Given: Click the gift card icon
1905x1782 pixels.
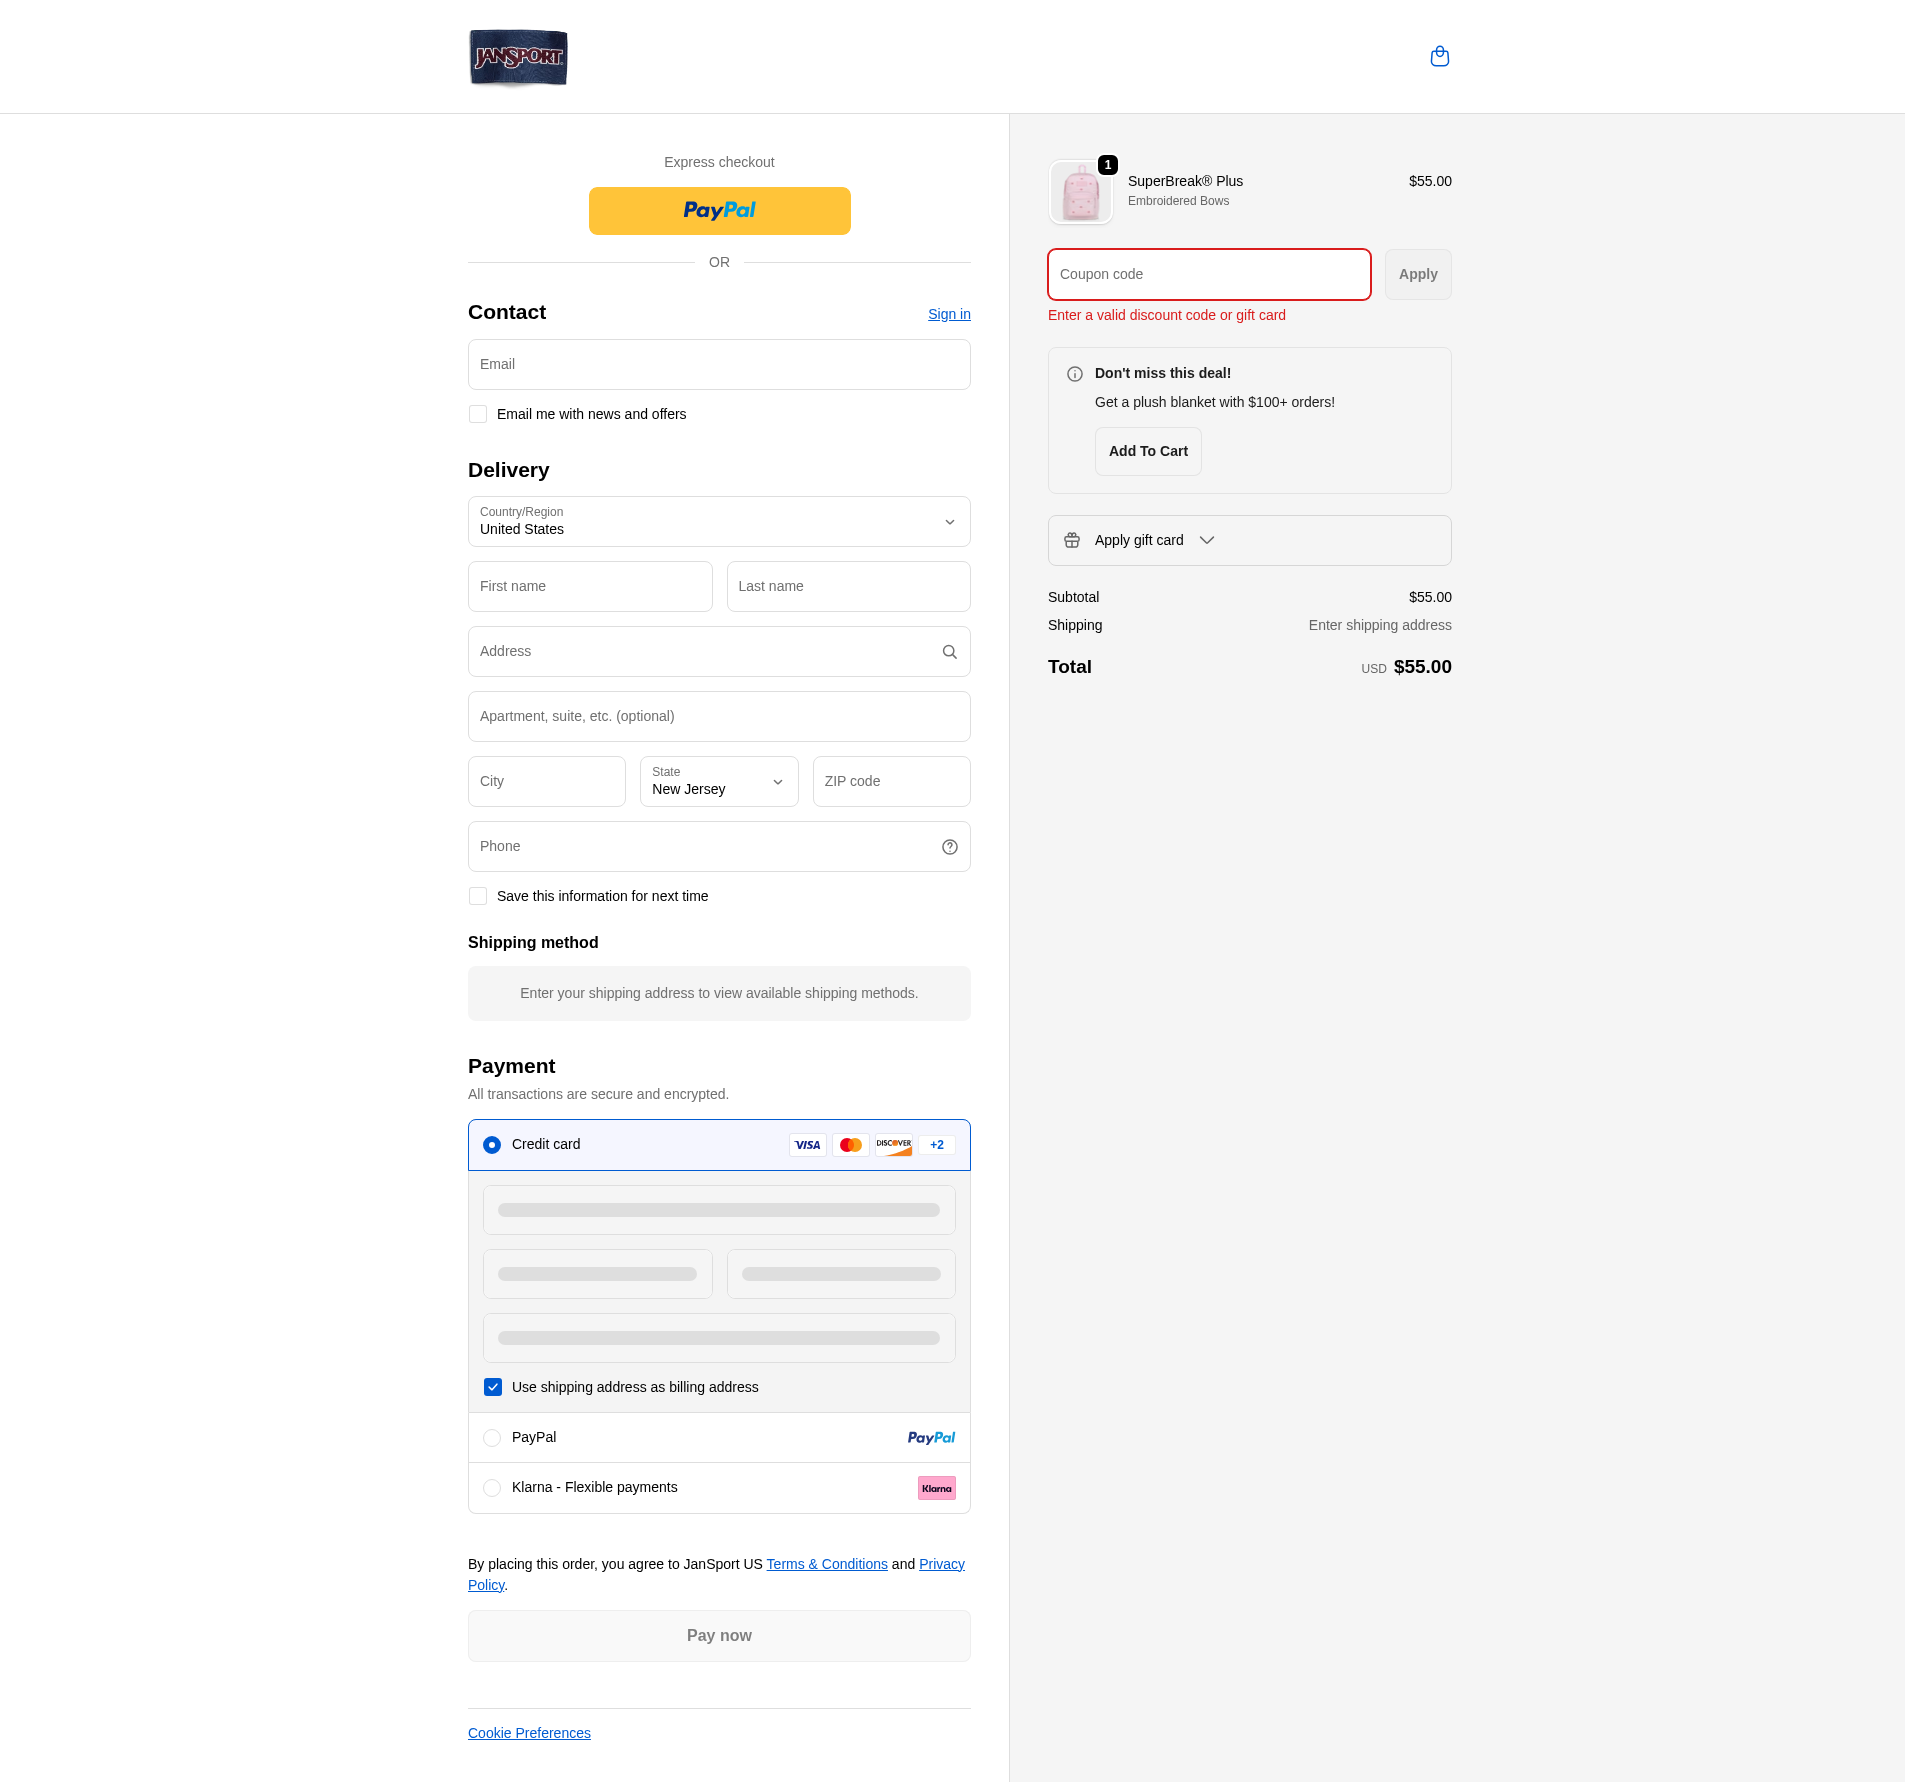Looking at the screenshot, I should pos(1072,540).
